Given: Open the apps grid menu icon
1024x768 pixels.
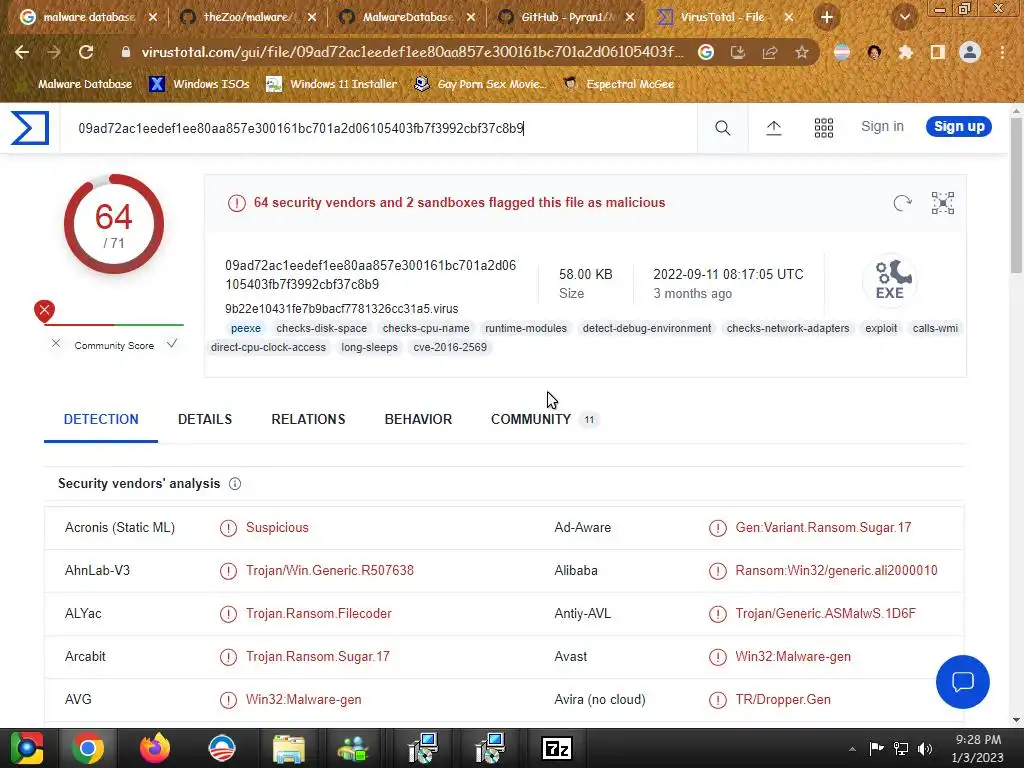Looking at the screenshot, I should coord(824,127).
